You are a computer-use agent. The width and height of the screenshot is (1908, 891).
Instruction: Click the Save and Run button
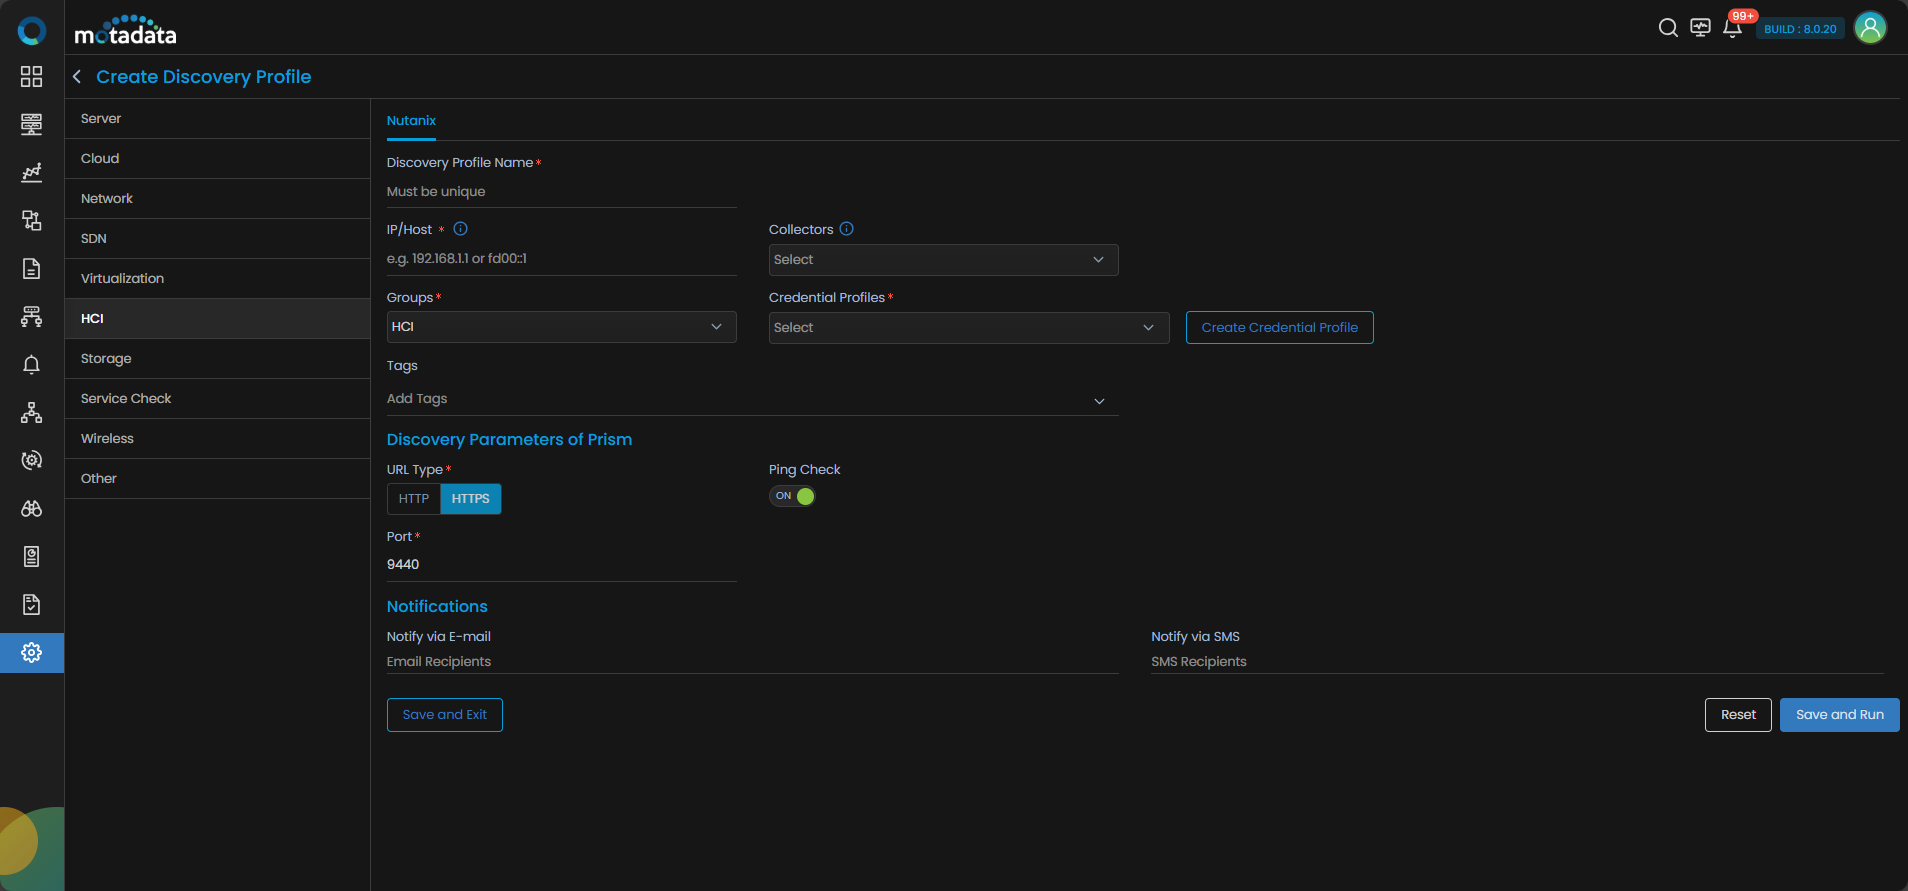click(1839, 715)
